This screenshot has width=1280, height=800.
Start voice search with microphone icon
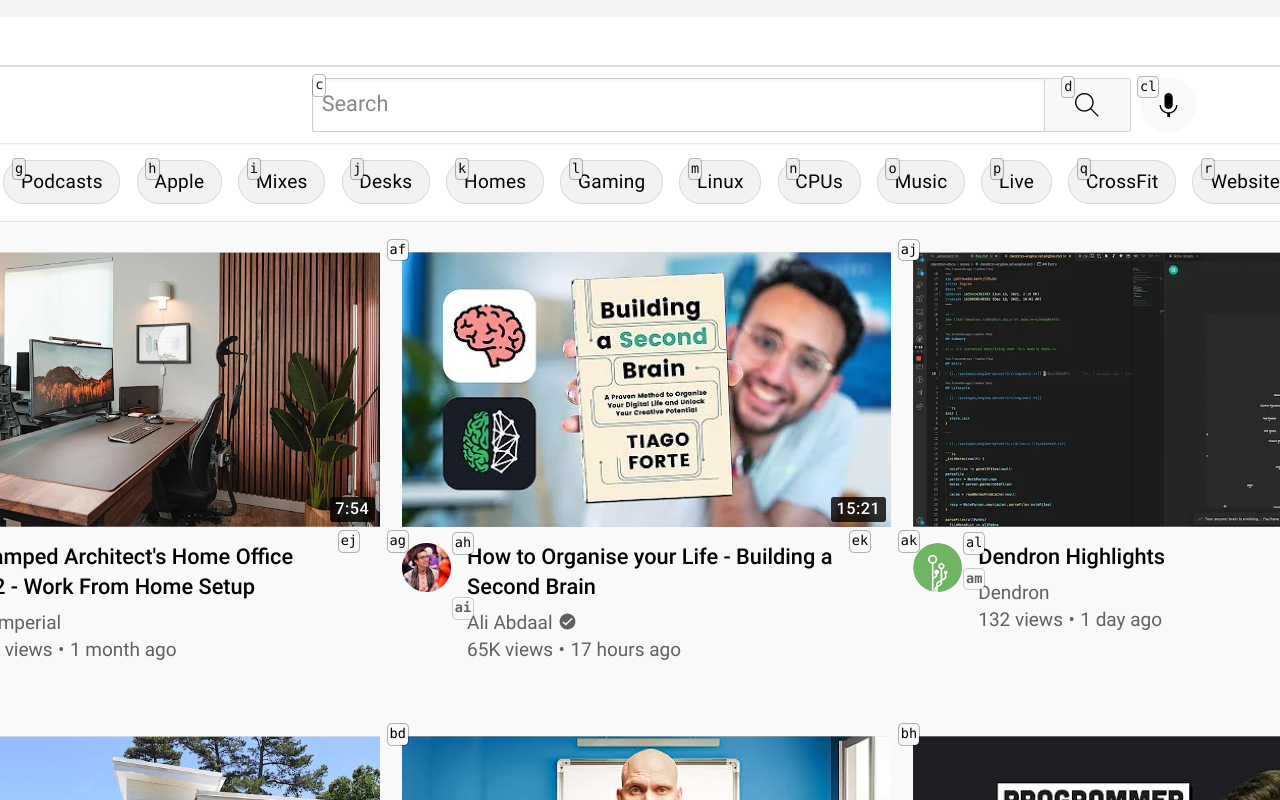click(1168, 105)
